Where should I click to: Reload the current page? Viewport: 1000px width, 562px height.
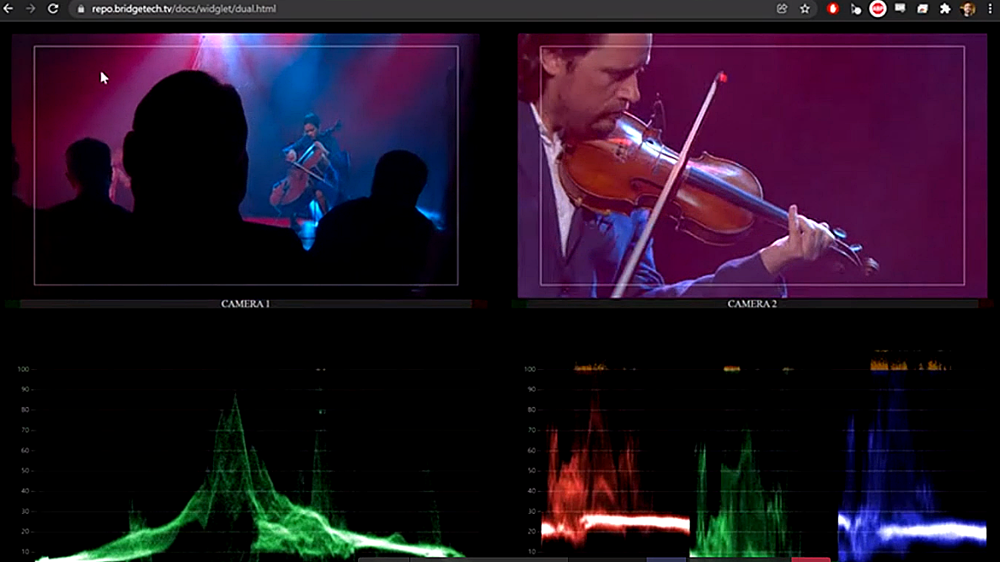53,8
